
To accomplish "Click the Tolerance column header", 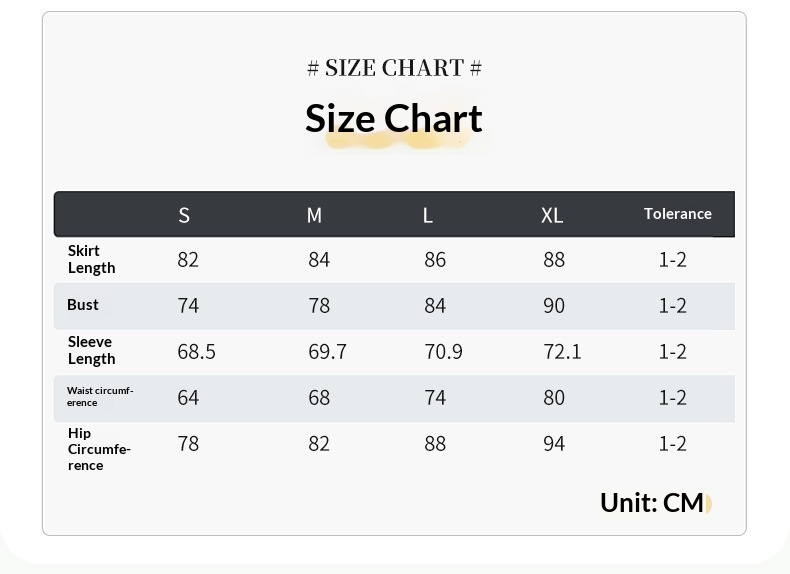I will (x=678, y=214).
